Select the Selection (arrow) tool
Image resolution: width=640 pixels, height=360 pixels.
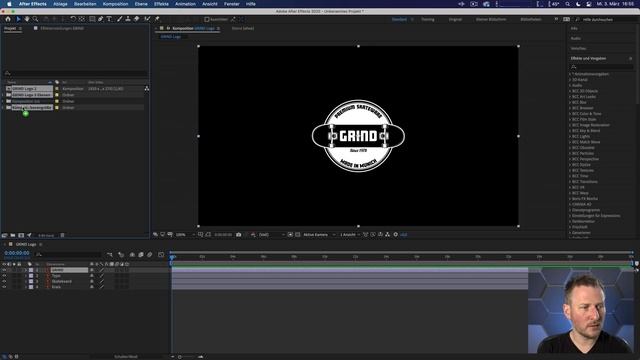click(x=18, y=19)
